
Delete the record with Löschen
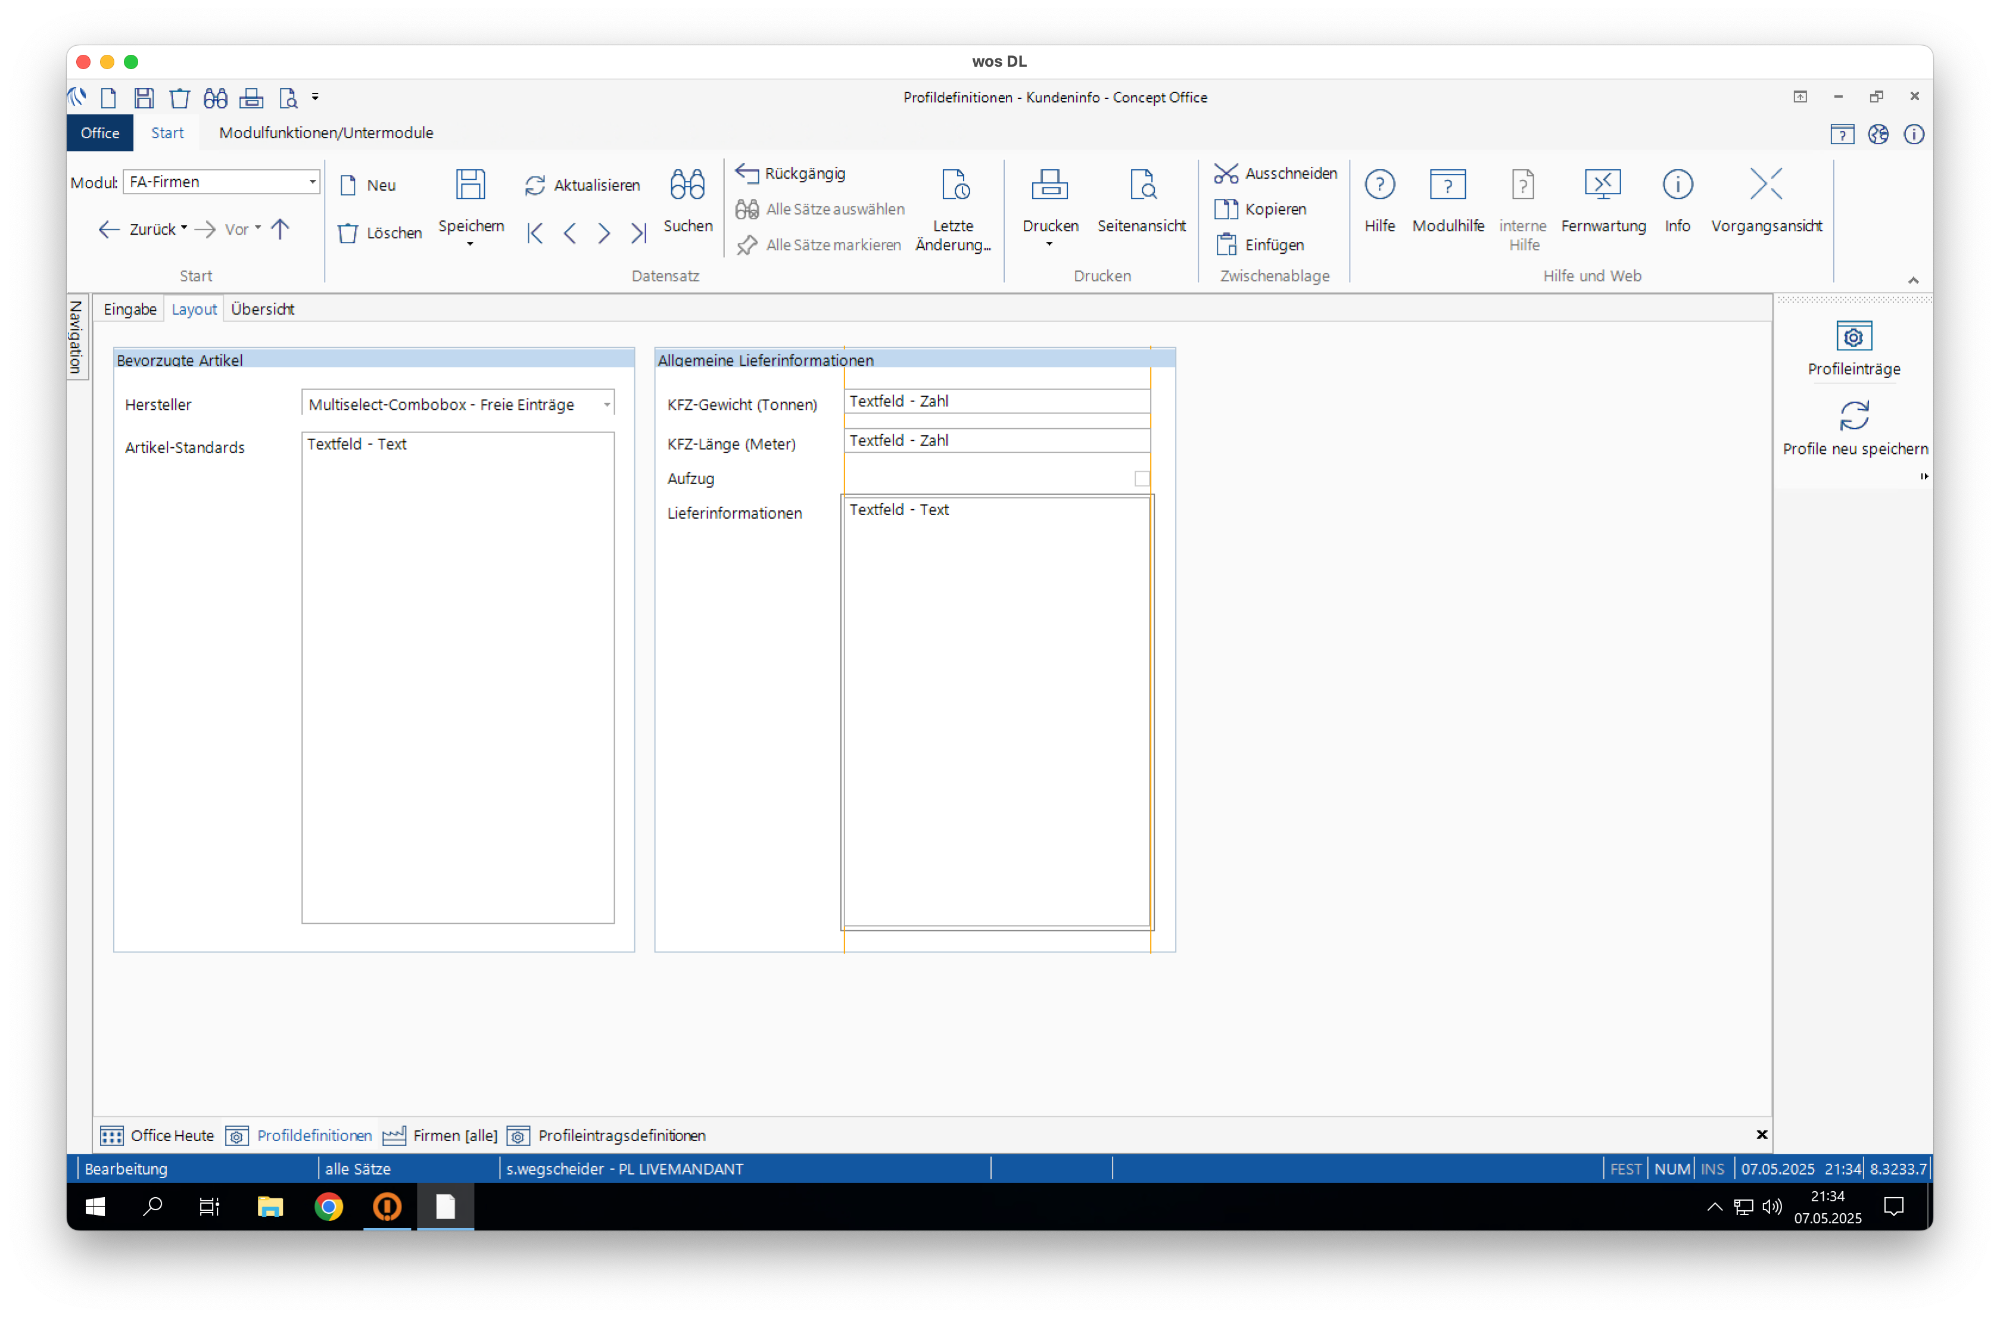coord(380,233)
